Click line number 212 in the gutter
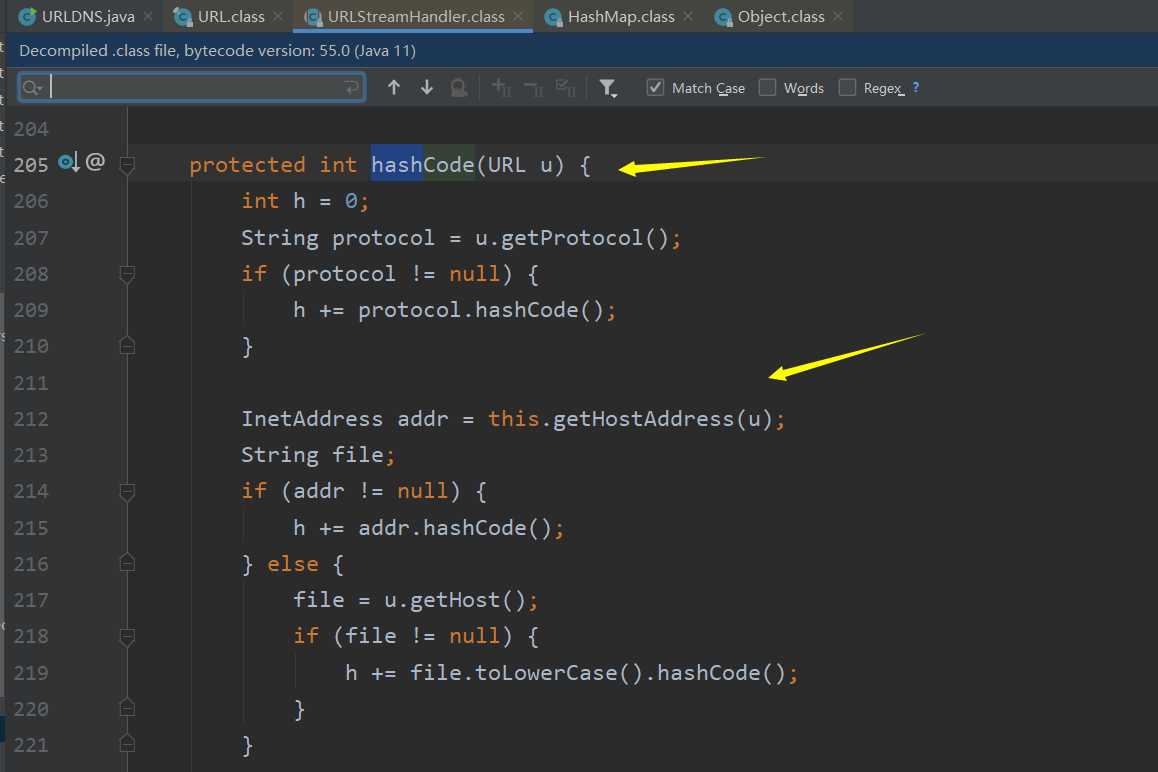Image resolution: width=1158 pixels, height=772 pixels. (x=31, y=419)
